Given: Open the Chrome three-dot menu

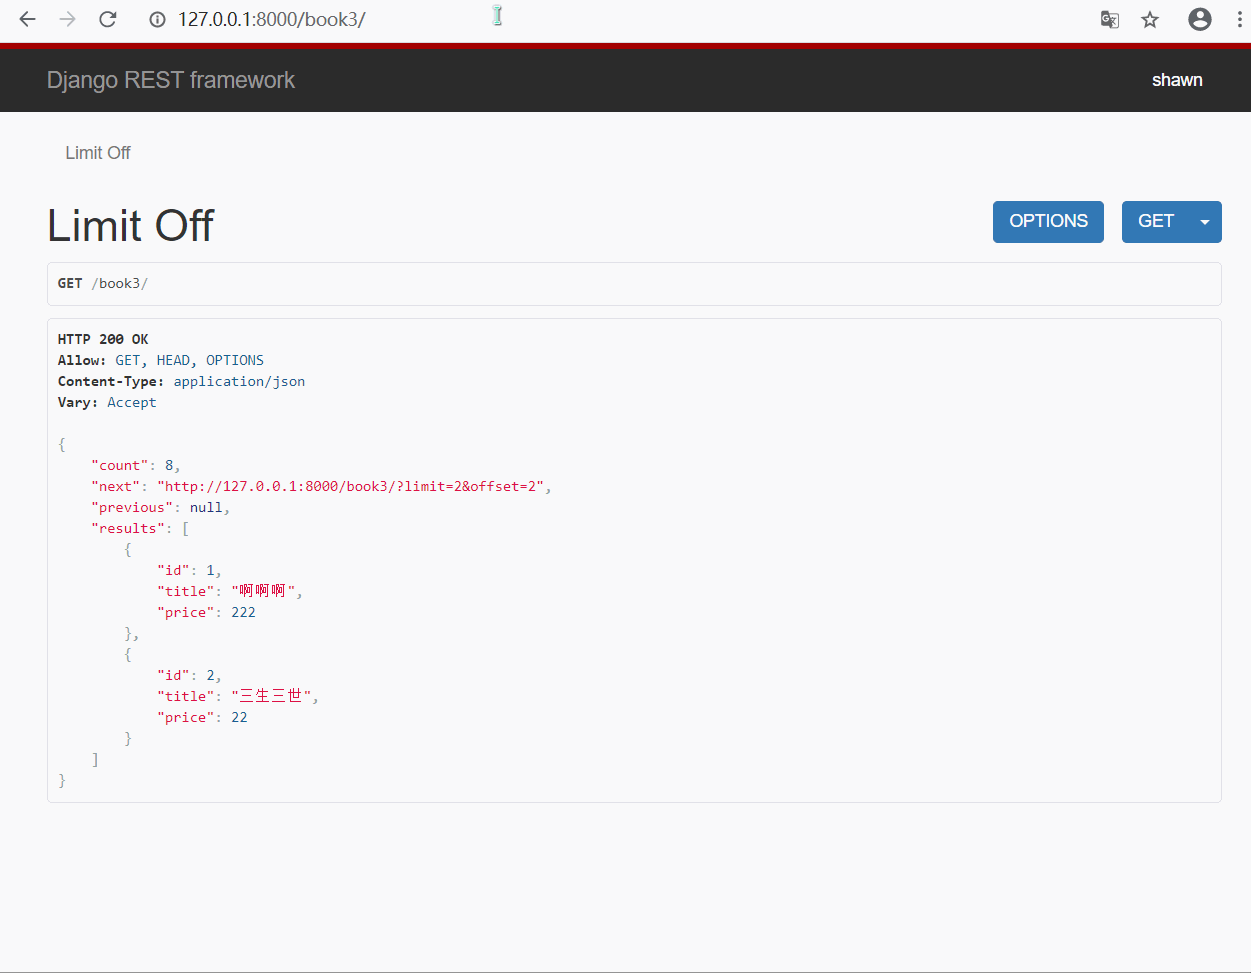Looking at the screenshot, I should click(x=1238, y=19).
